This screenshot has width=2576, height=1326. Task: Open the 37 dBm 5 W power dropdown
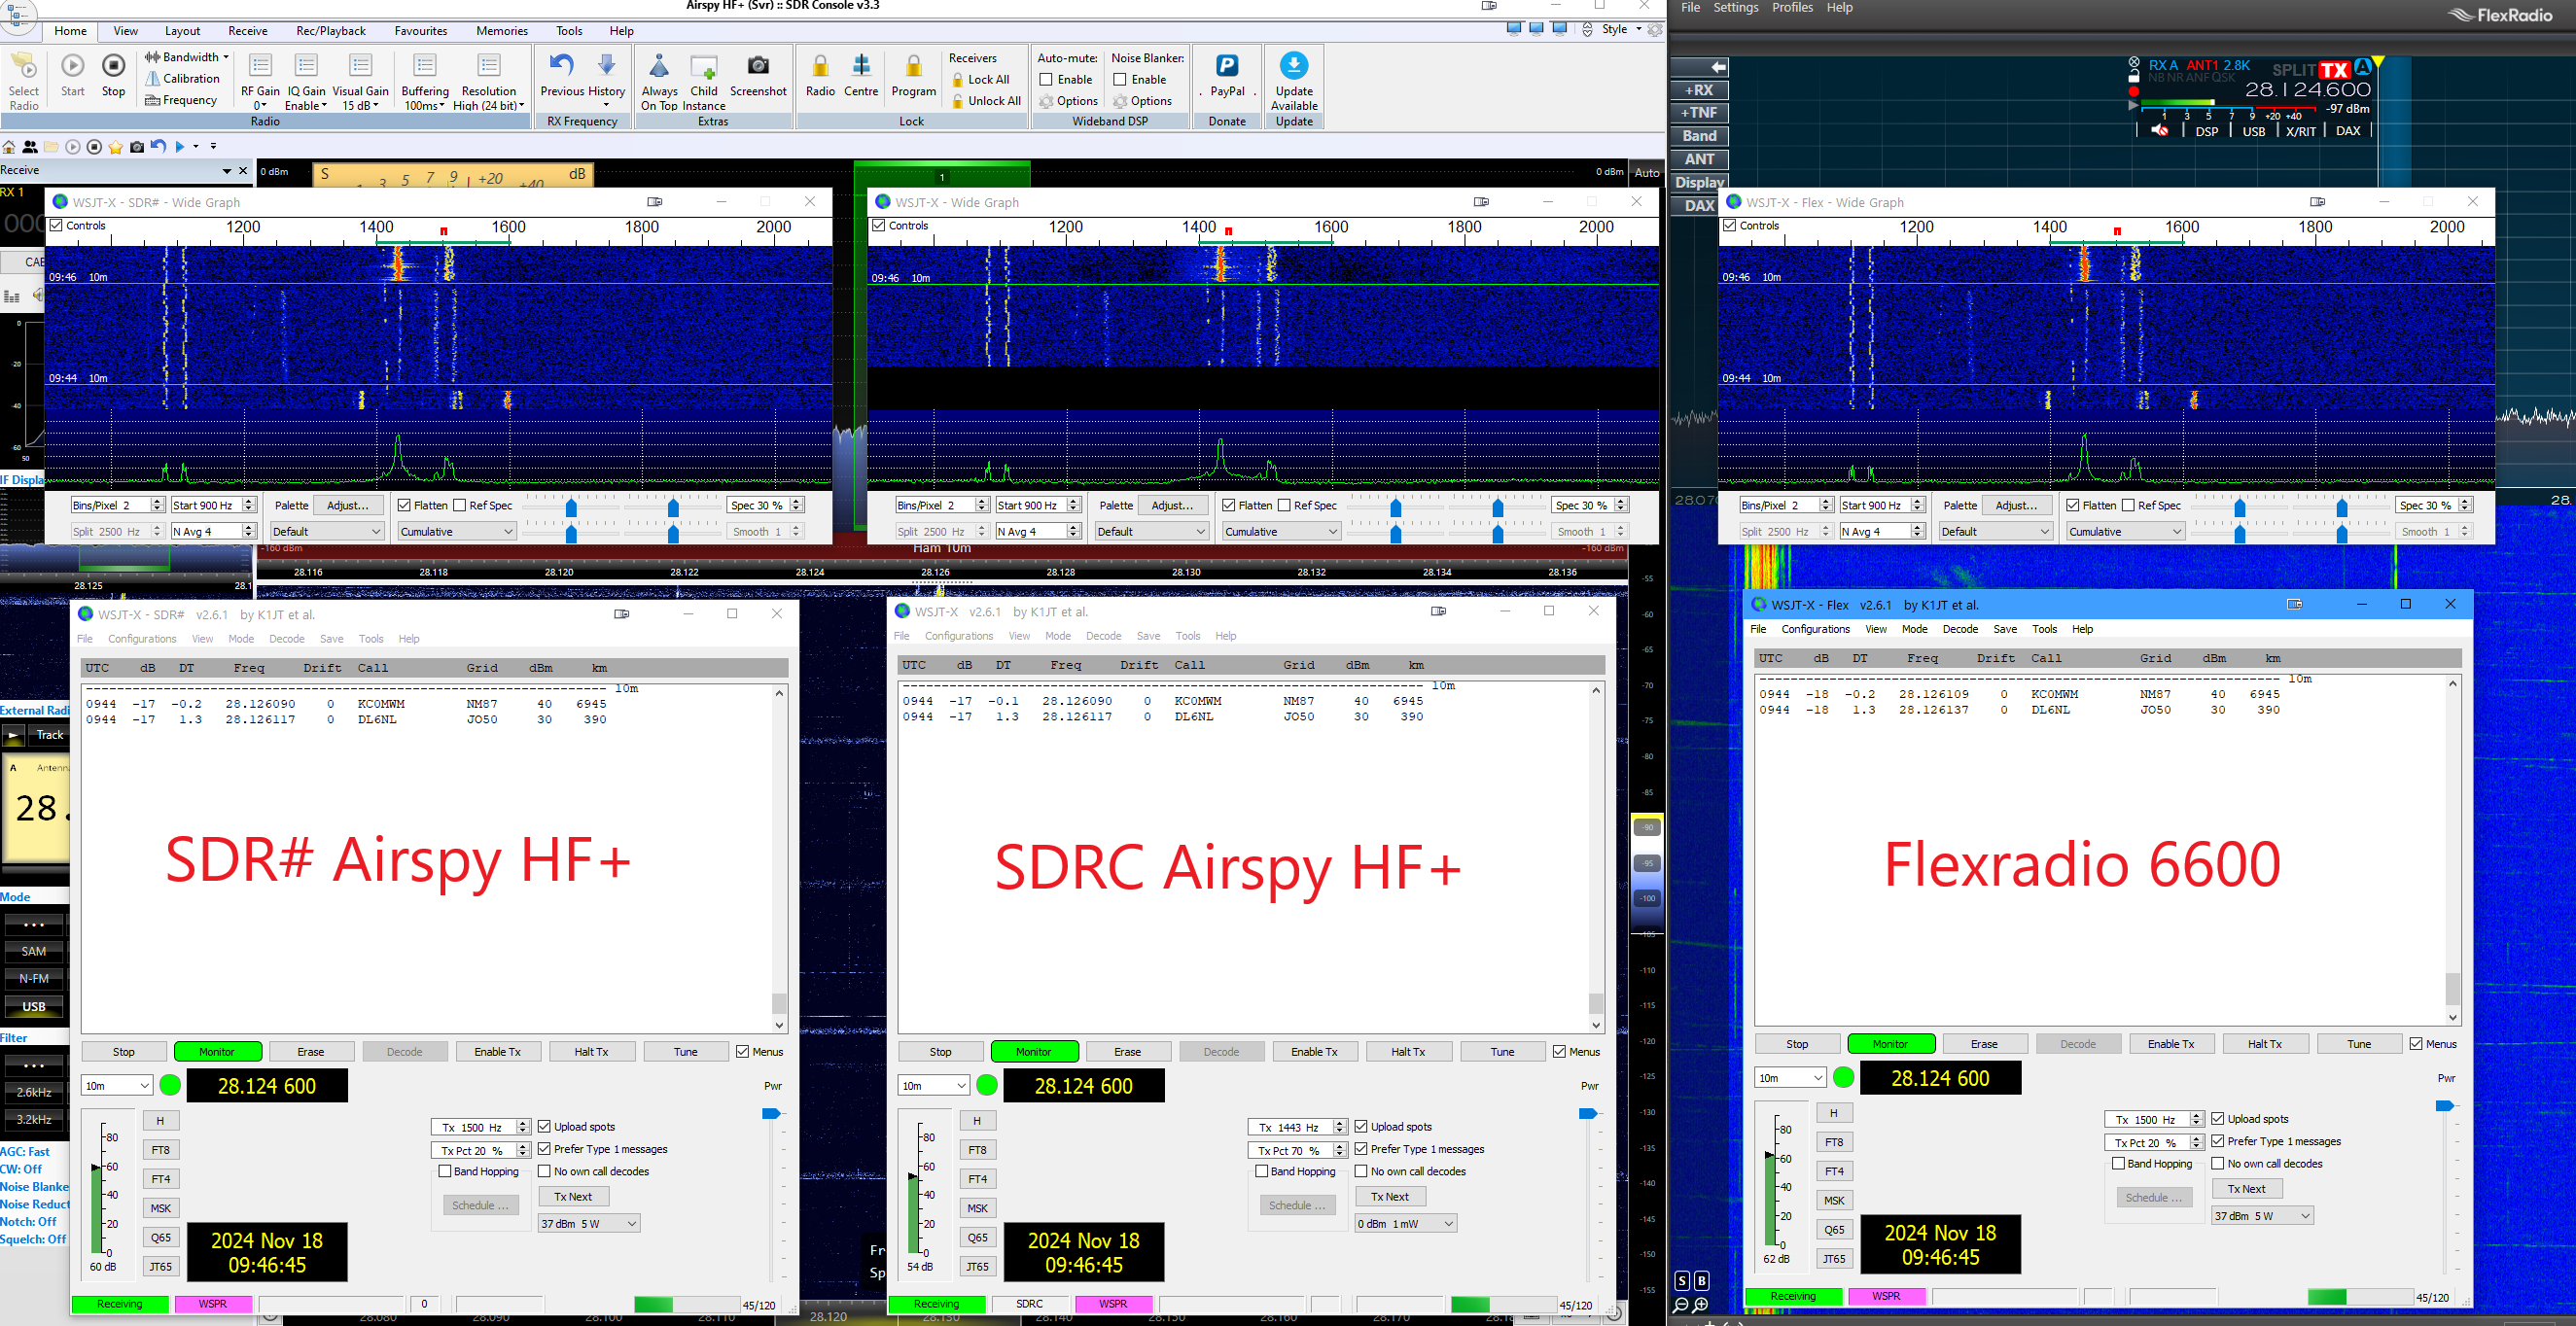click(x=588, y=1223)
